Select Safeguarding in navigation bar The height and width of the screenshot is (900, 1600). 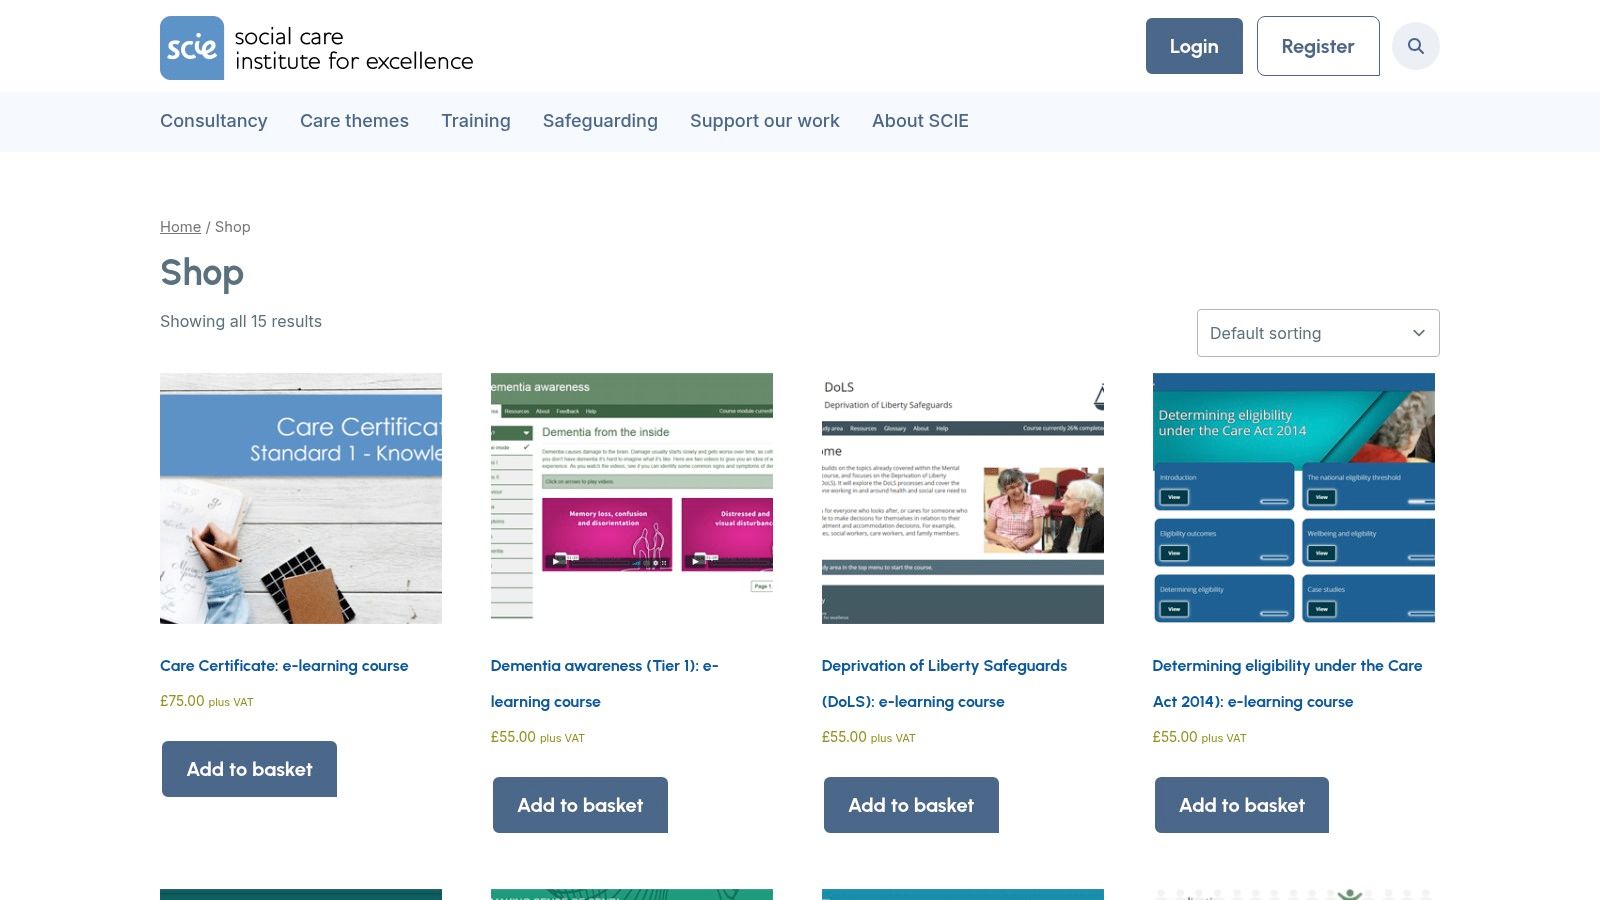pyautogui.click(x=600, y=121)
